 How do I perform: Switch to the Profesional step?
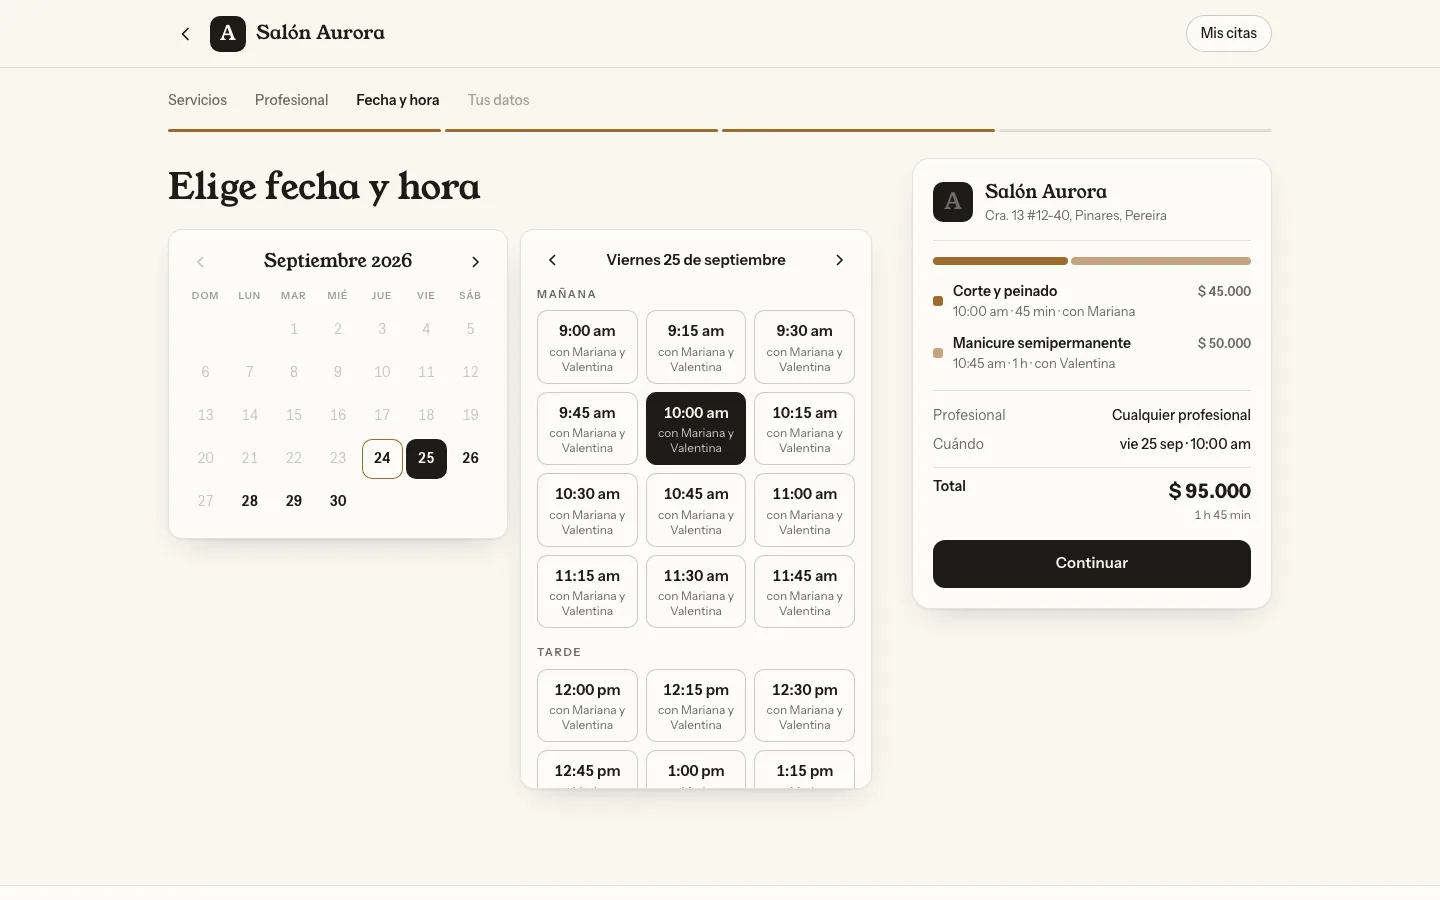click(x=291, y=100)
